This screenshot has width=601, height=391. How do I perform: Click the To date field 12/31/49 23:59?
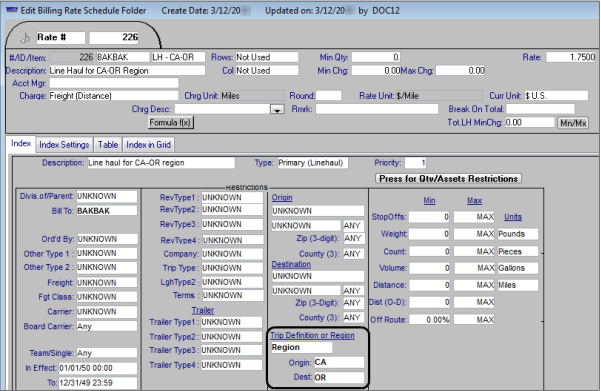pyautogui.click(x=98, y=383)
